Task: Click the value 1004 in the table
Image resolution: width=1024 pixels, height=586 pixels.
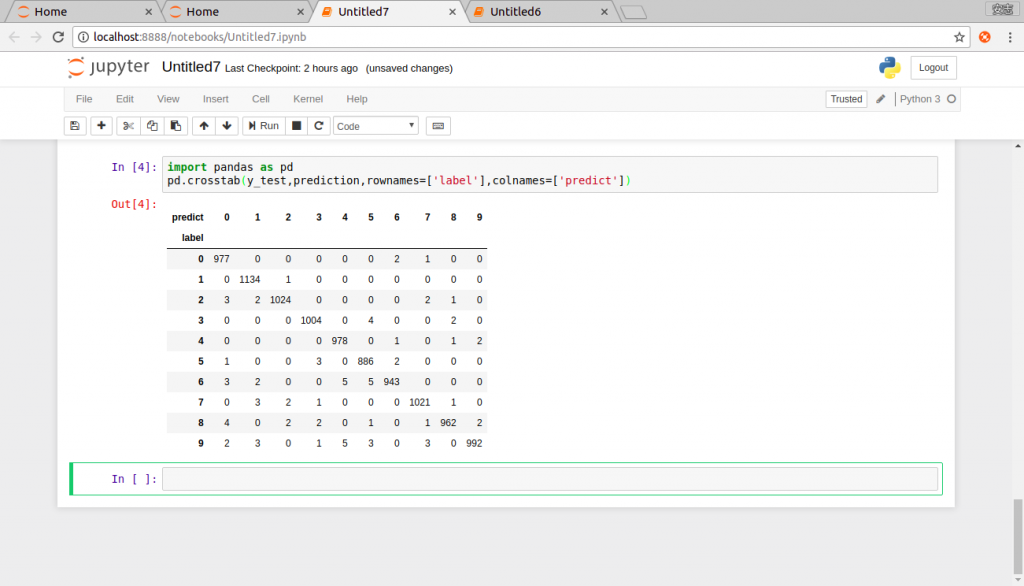Action: (311, 320)
